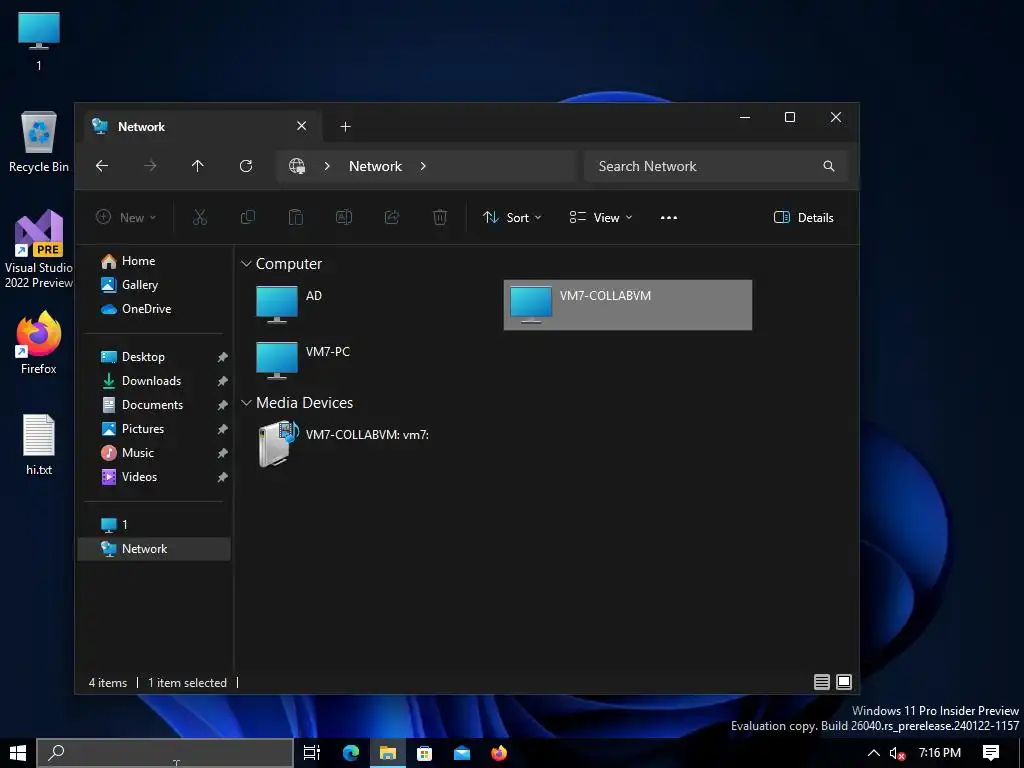The height and width of the screenshot is (768, 1024).
Task: Collapse the Computer group
Action: (246, 264)
